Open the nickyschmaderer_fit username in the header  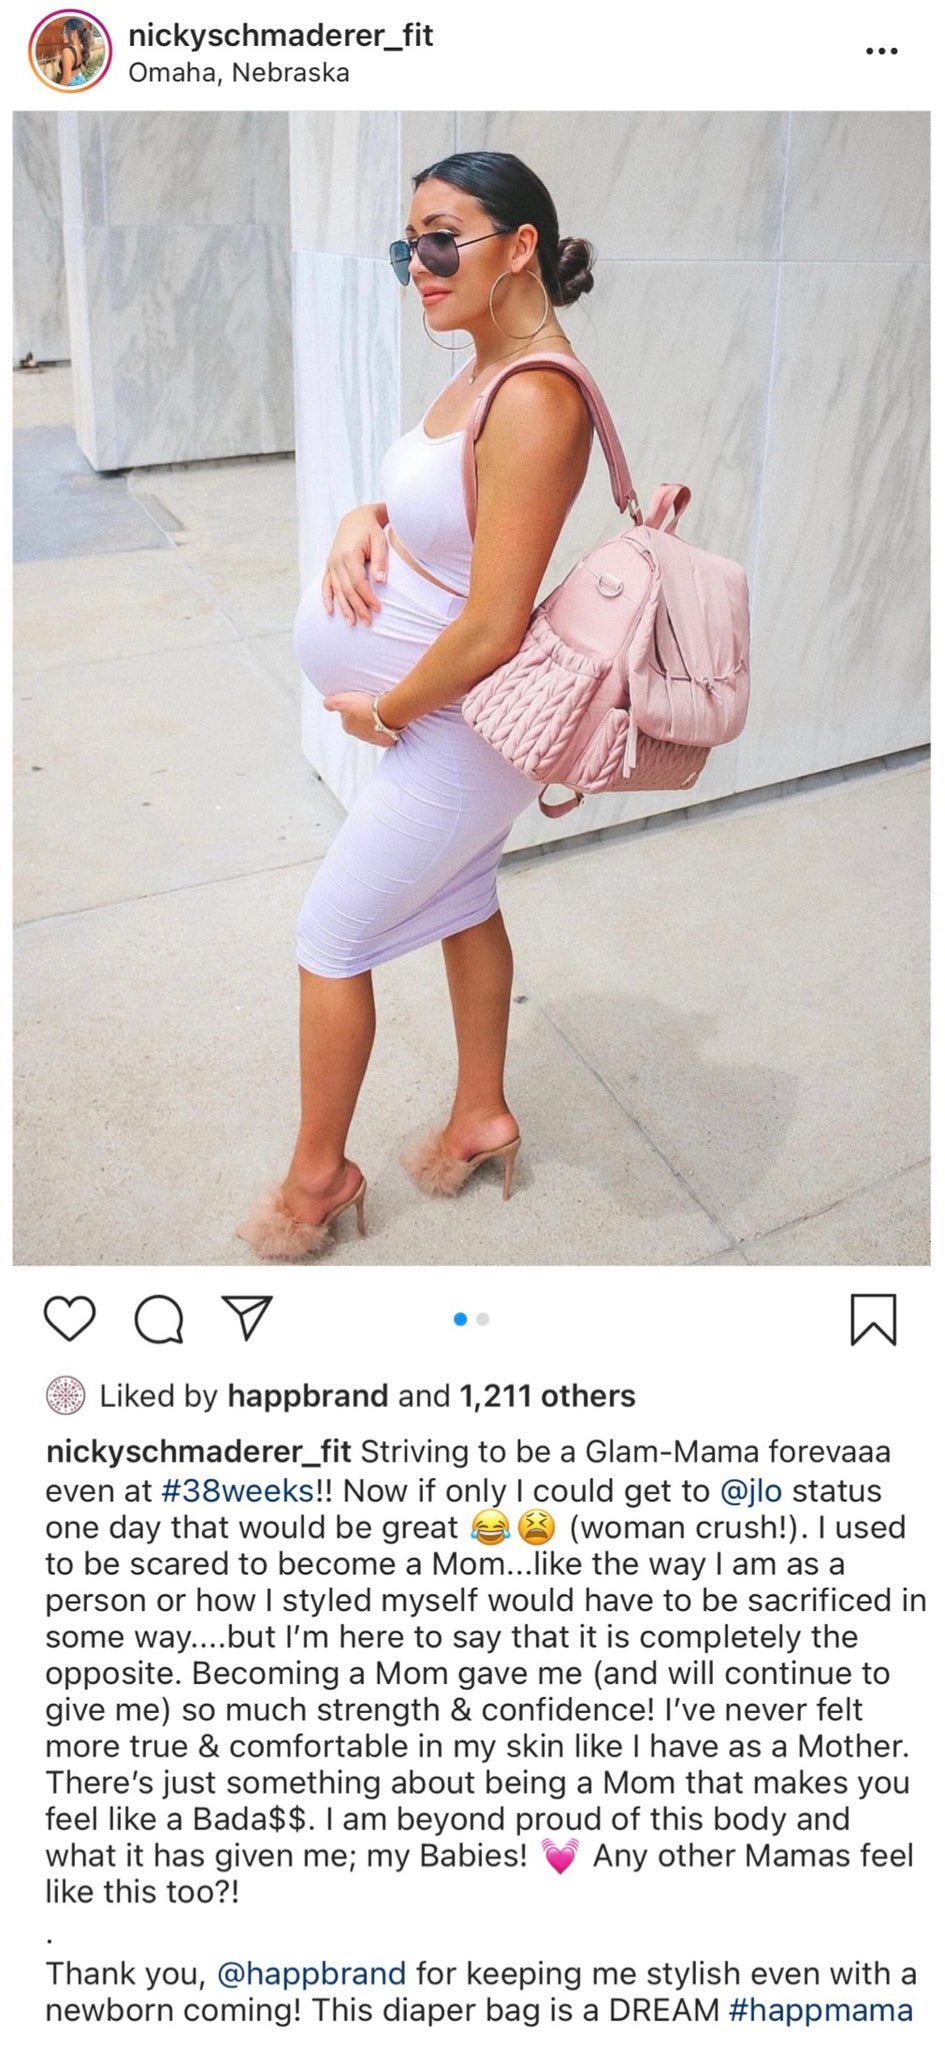pyautogui.click(x=281, y=36)
